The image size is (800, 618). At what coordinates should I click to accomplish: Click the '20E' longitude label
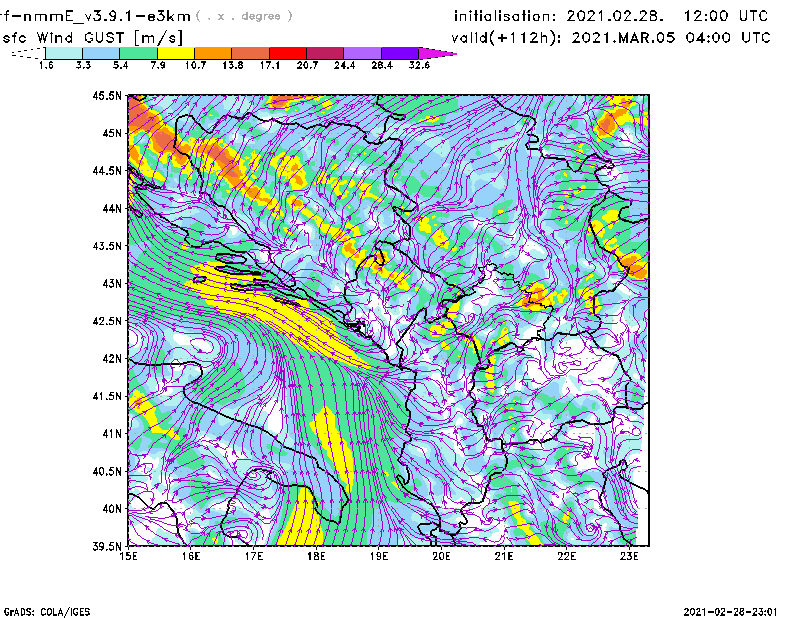pos(441,556)
